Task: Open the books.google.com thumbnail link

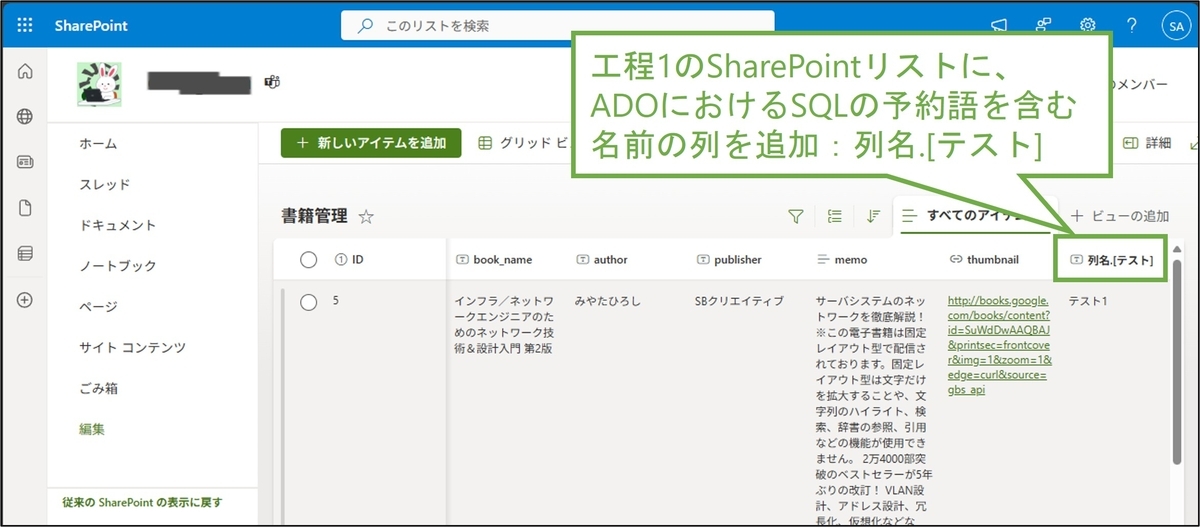Action: [x=999, y=345]
